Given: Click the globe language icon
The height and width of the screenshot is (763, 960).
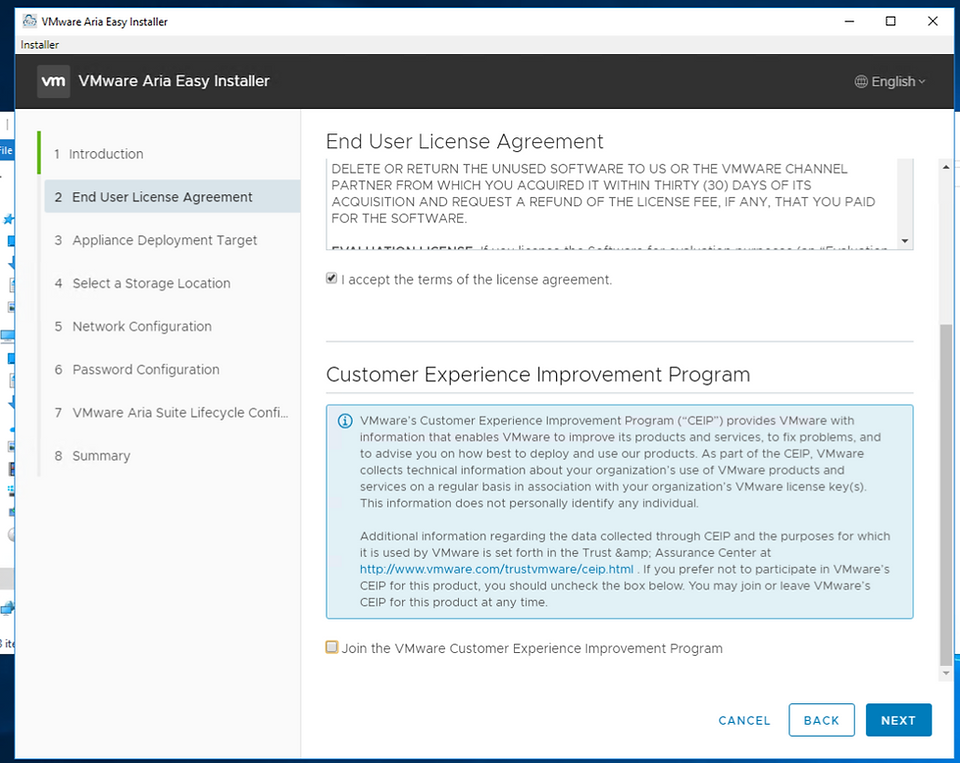Looking at the screenshot, I should point(861,81).
